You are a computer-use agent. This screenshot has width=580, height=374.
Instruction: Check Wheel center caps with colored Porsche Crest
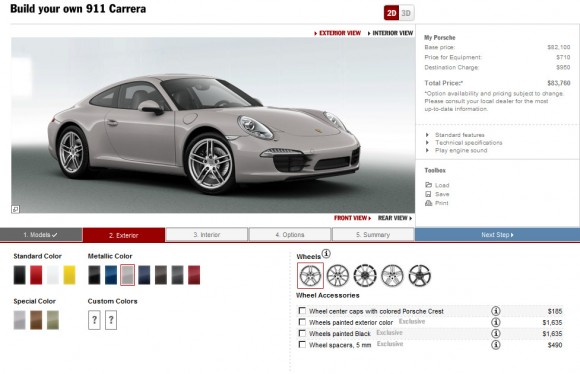point(302,311)
